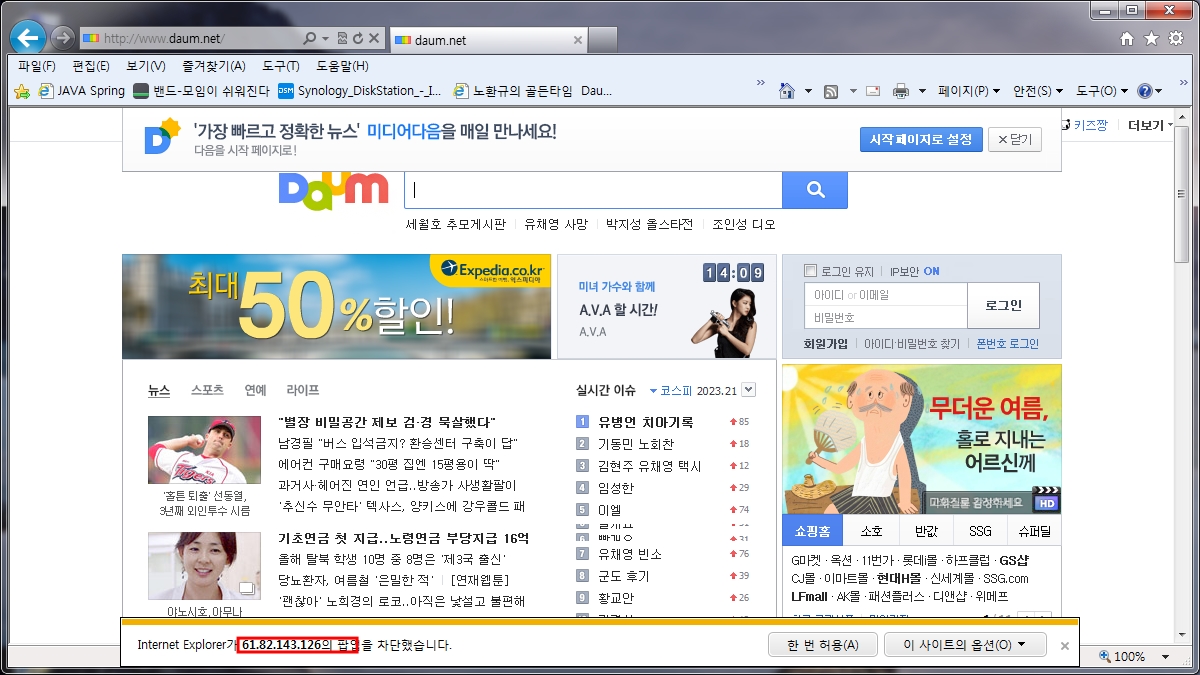Click the 한 번 허용(A) button
Screen dimensions: 1200x675
point(822,645)
